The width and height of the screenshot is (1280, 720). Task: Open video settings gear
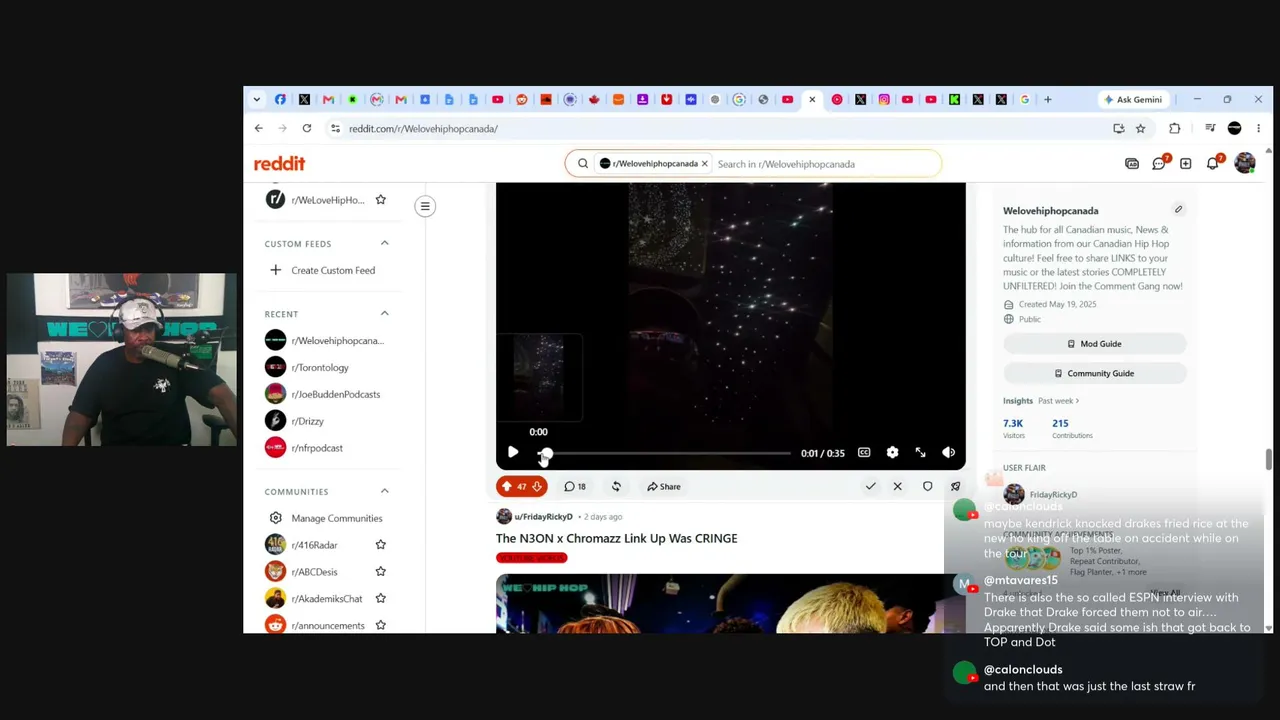point(892,453)
